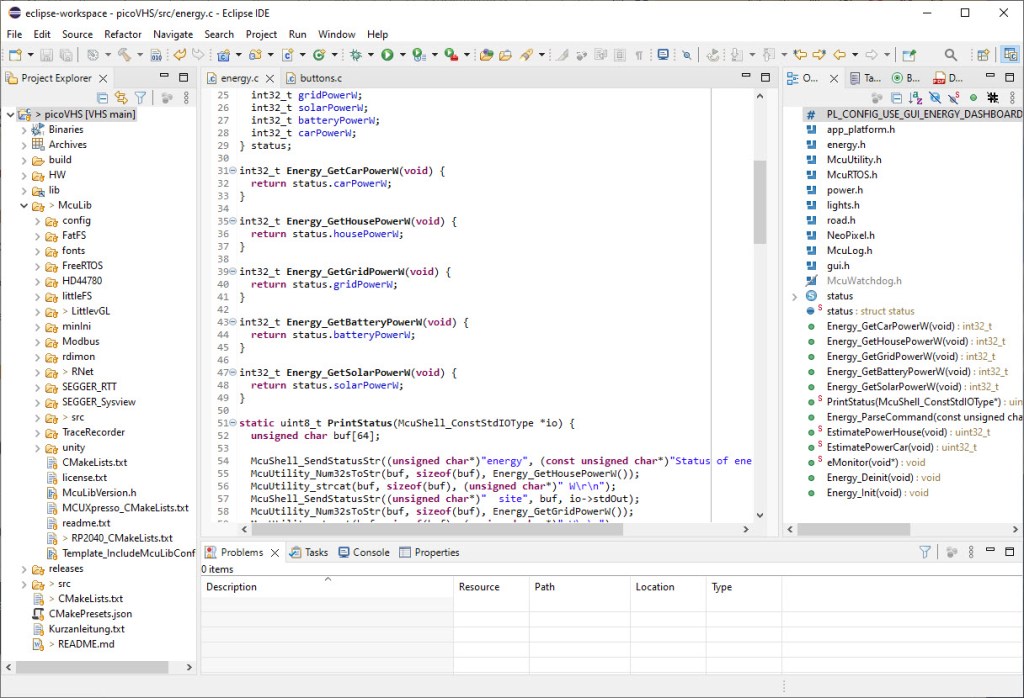Click the Description column header in Problems
Viewport: 1024px width, 698px height.
232,587
